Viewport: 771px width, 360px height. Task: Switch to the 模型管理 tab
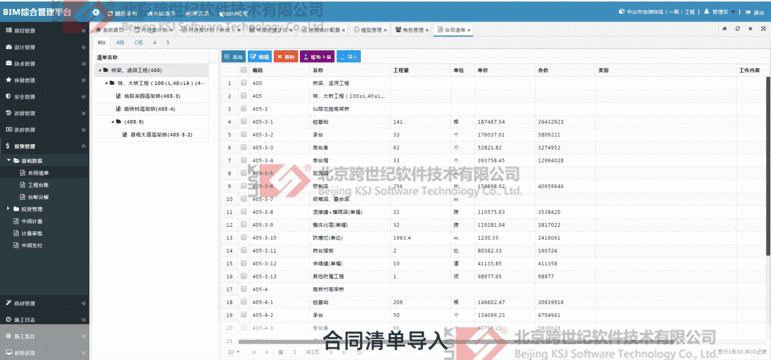coord(370,30)
